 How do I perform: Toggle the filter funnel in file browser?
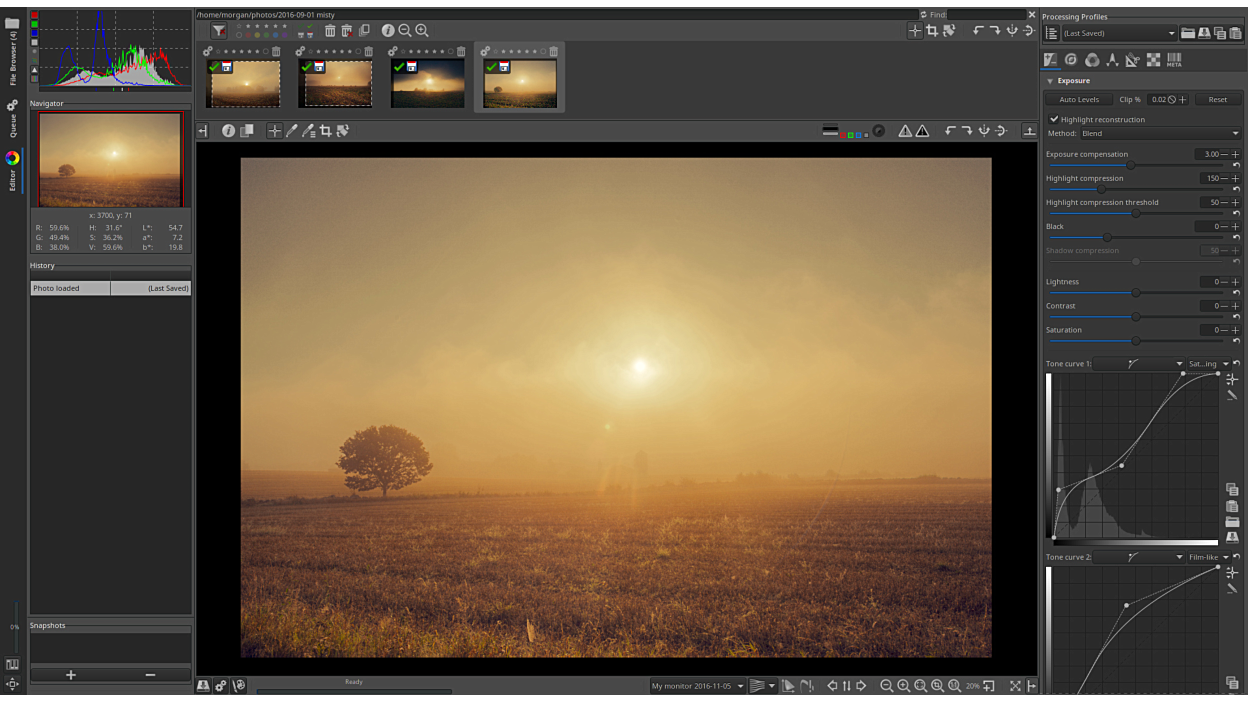tap(218, 31)
